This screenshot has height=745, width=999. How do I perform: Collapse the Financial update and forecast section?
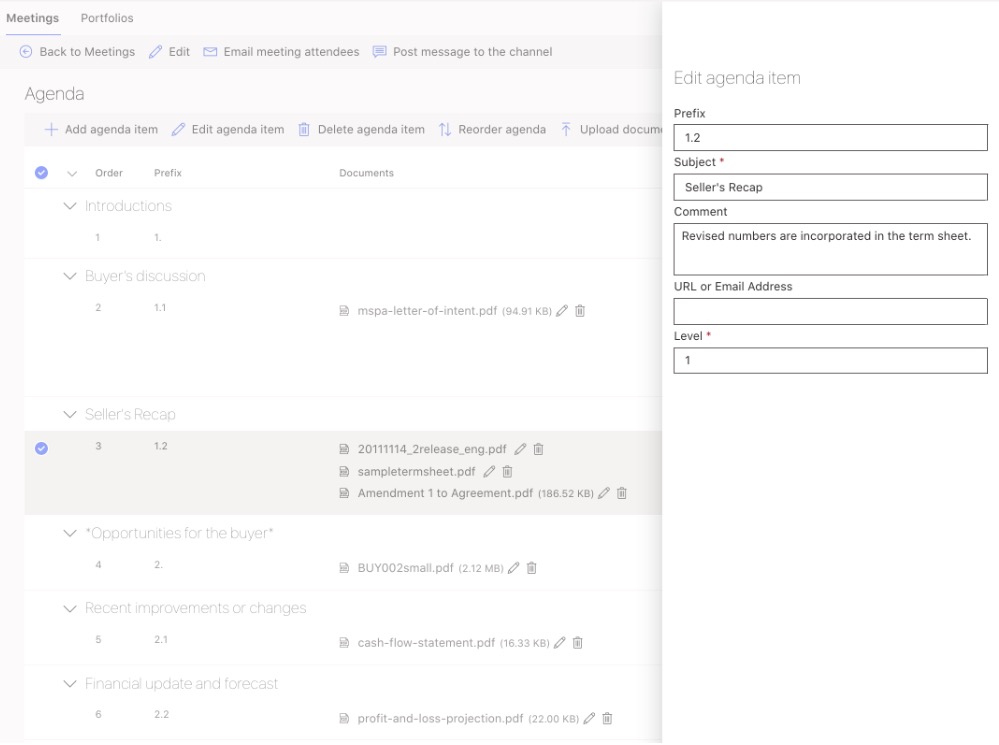click(68, 683)
